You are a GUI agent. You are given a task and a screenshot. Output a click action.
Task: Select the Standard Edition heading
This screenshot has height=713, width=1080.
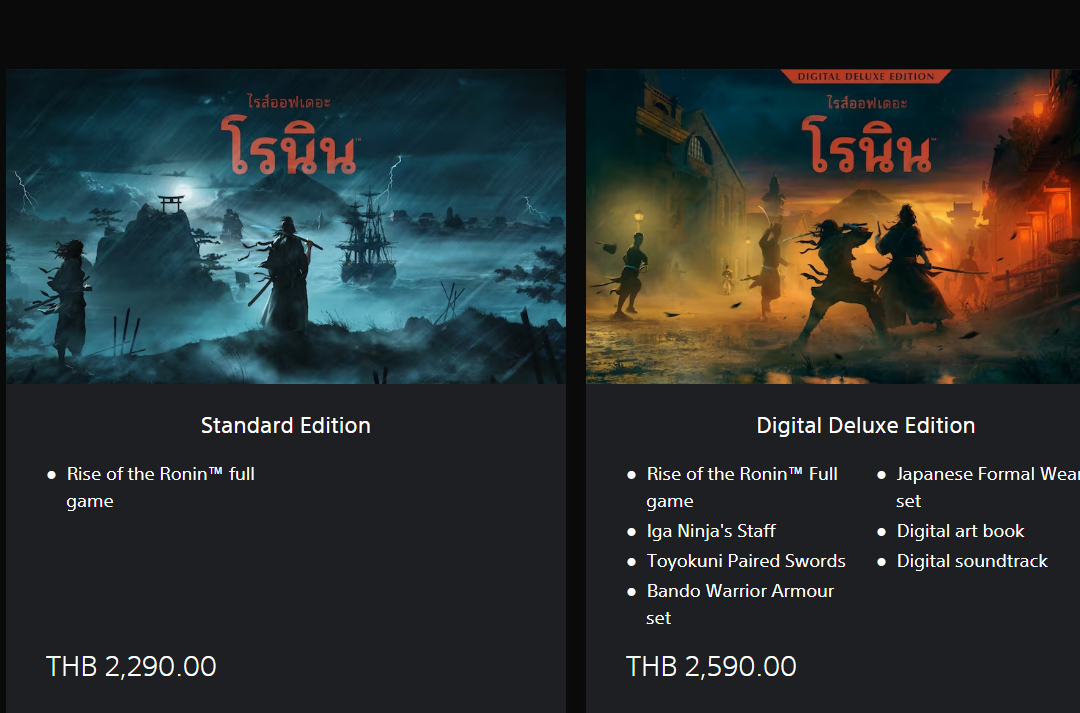click(x=285, y=425)
